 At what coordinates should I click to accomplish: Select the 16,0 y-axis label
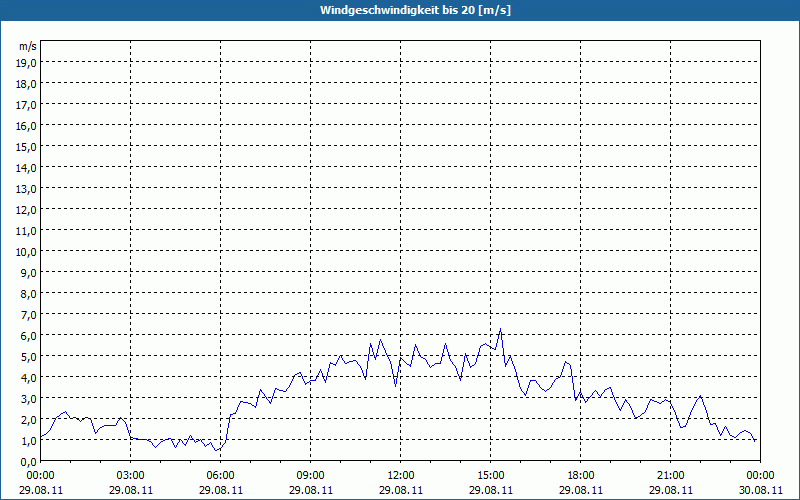(27, 126)
